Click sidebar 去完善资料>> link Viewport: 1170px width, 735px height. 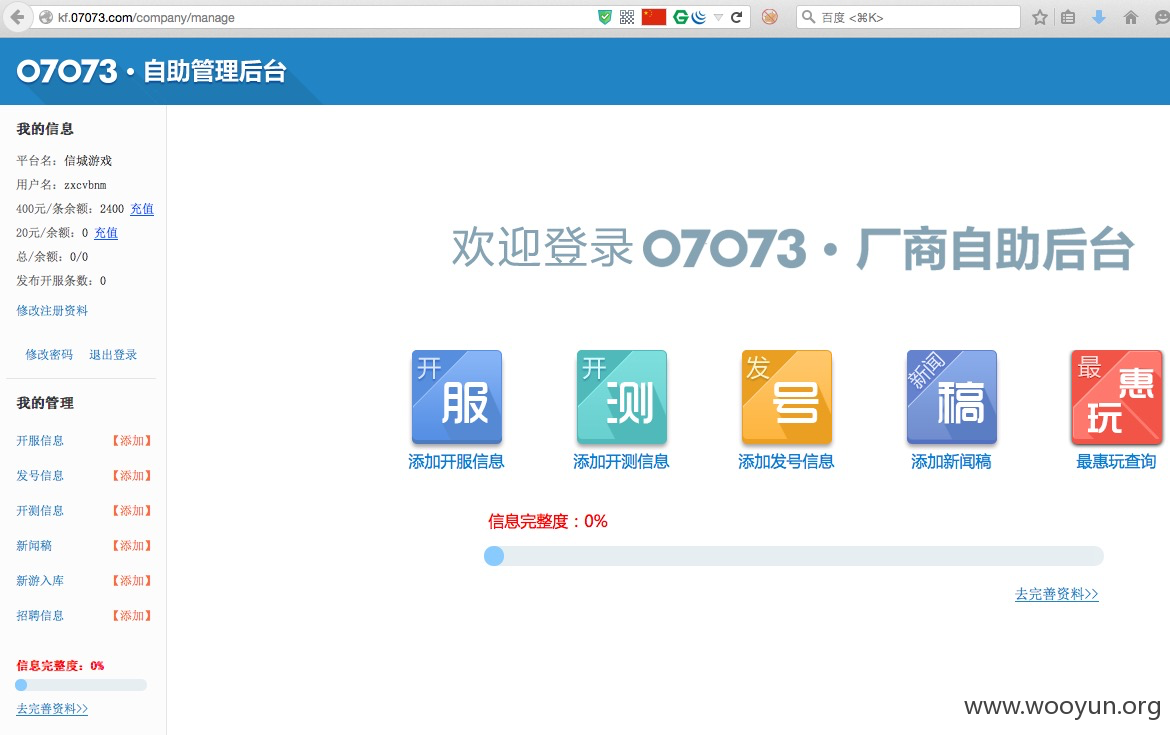pos(52,709)
